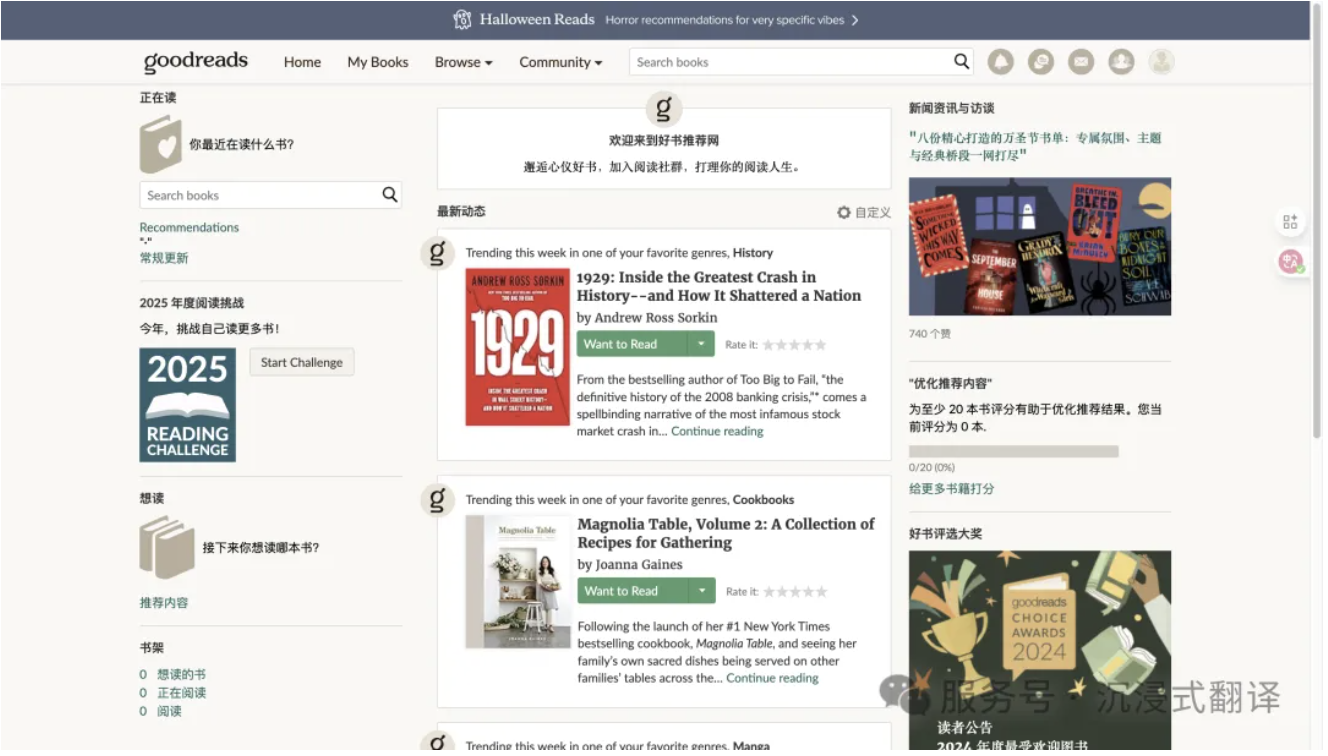Open the Community menu
The height and width of the screenshot is (756, 1328).
[x=560, y=62]
